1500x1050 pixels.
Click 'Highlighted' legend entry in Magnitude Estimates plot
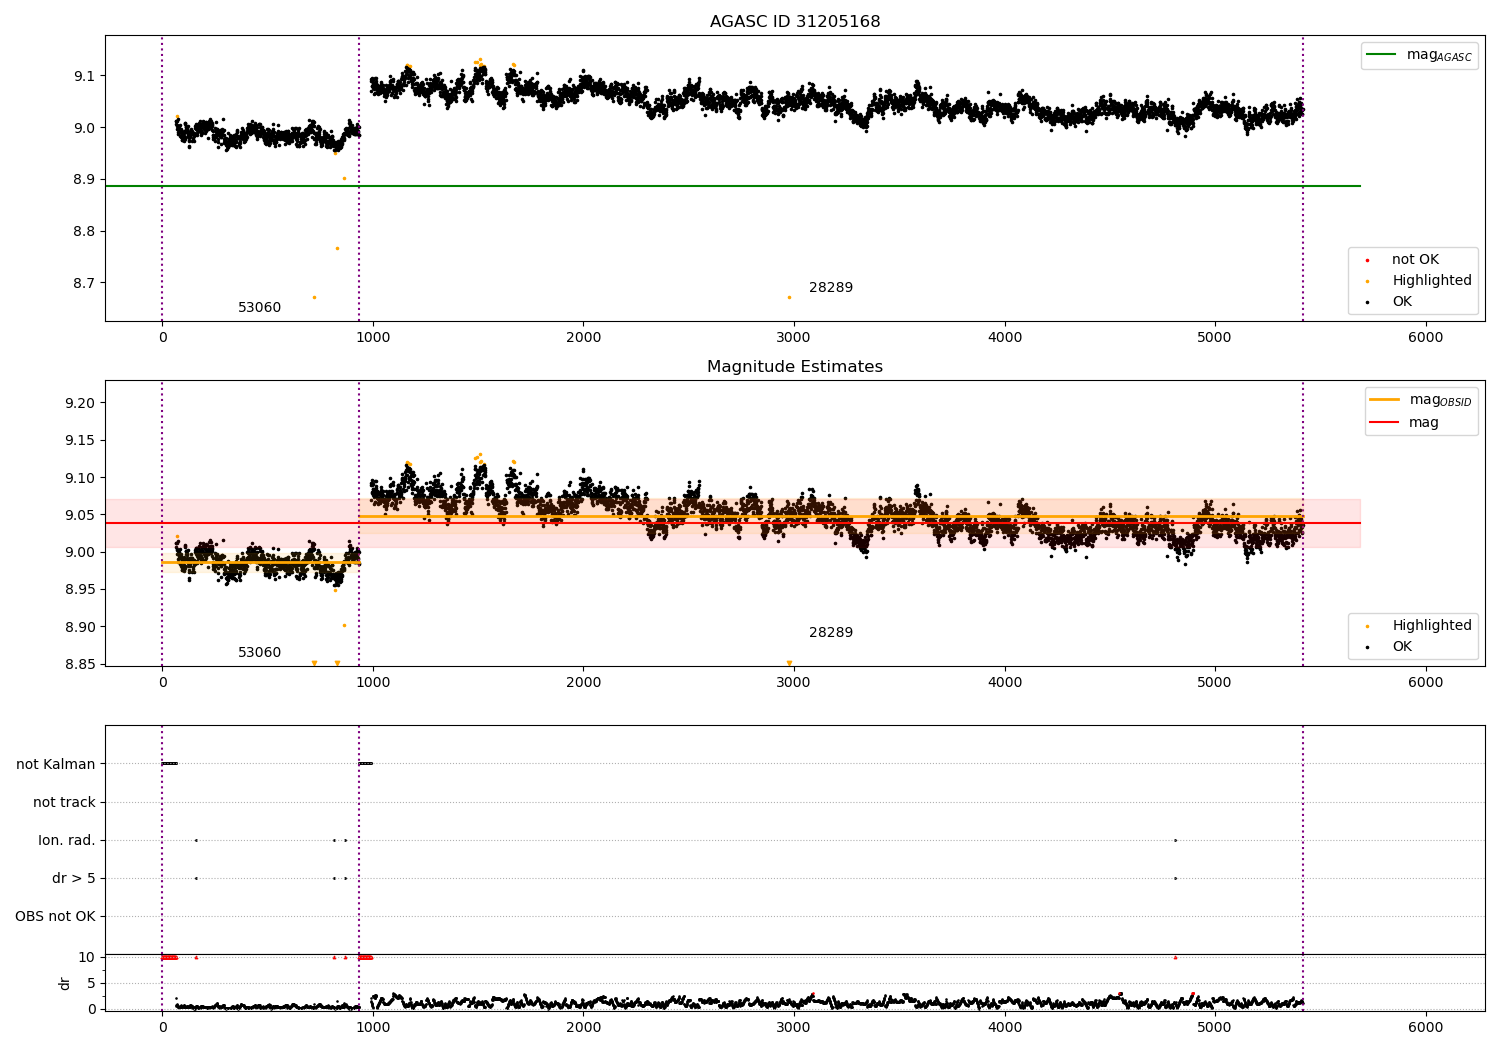(1431, 626)
